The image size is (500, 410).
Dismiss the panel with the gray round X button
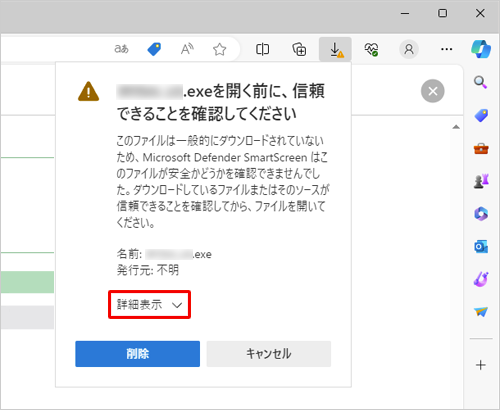433,91
